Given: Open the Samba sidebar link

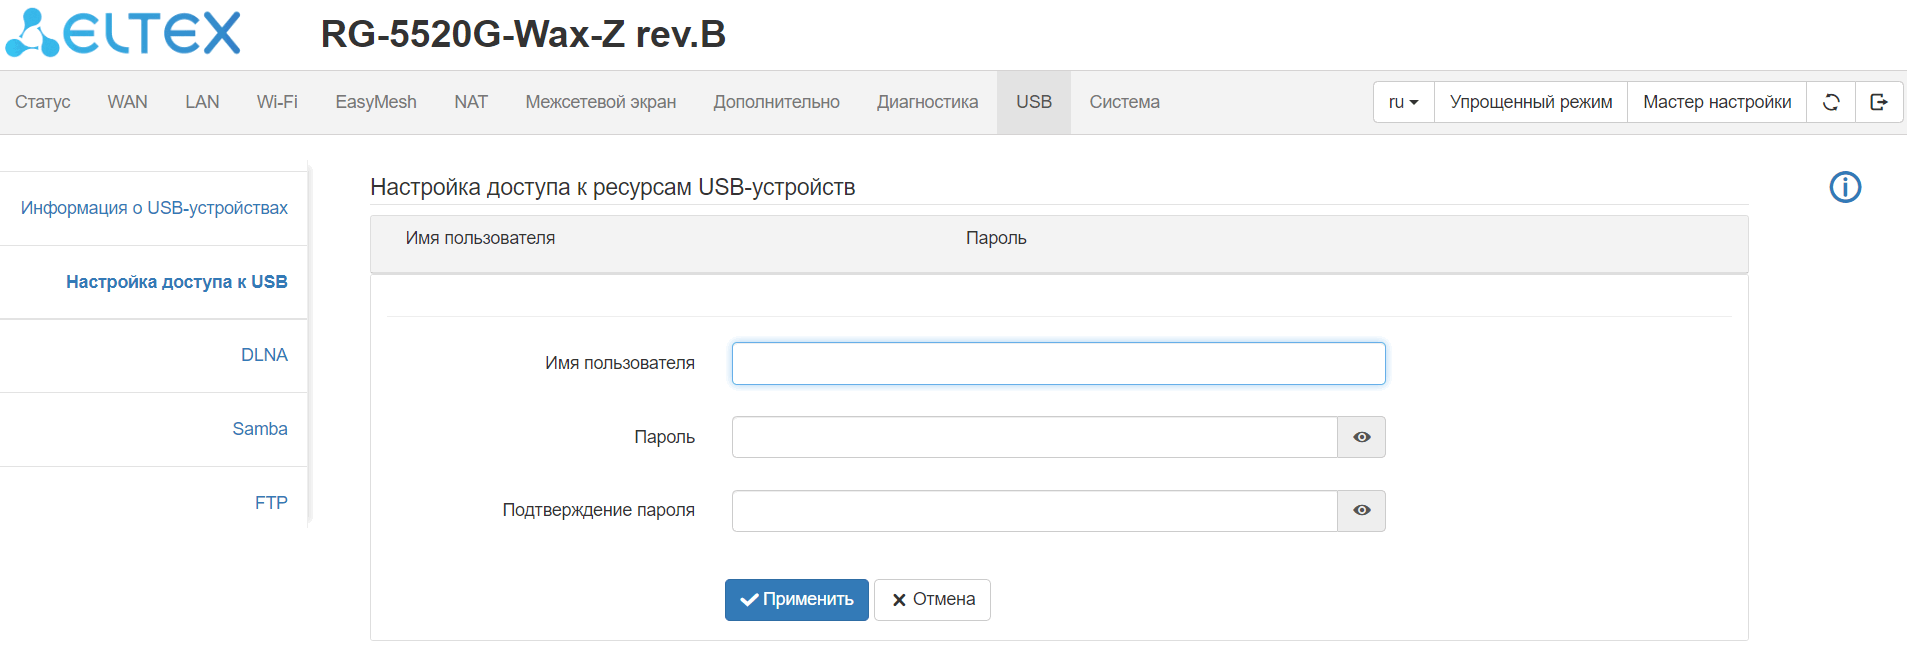Looking at the screenshot, I should tap(260, 429).
